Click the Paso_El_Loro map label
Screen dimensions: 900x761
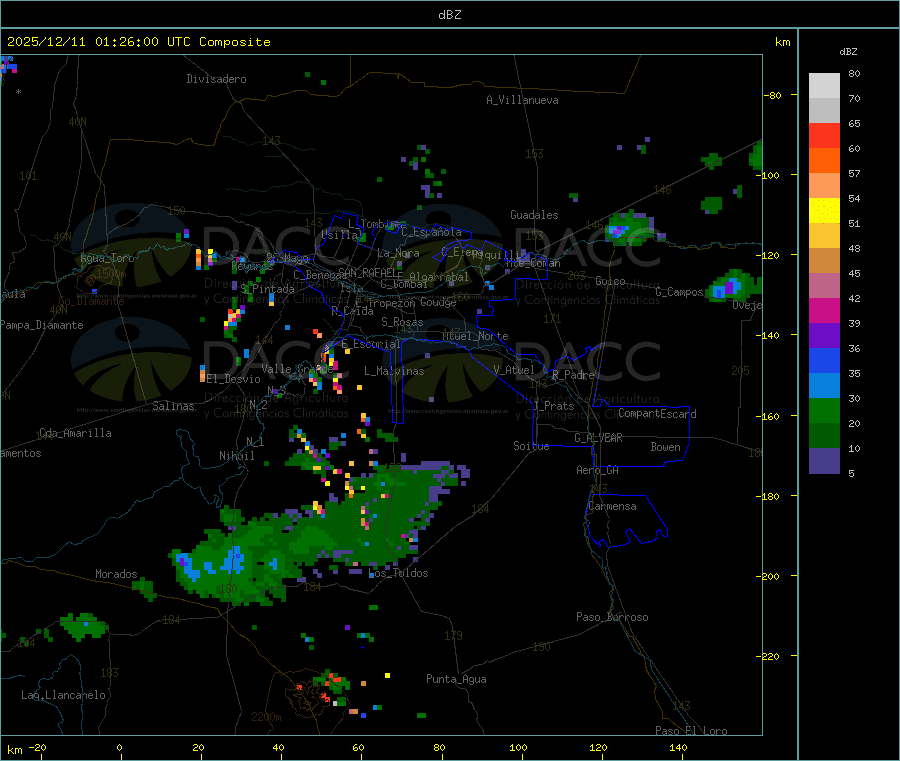click(x=691, y=731)
